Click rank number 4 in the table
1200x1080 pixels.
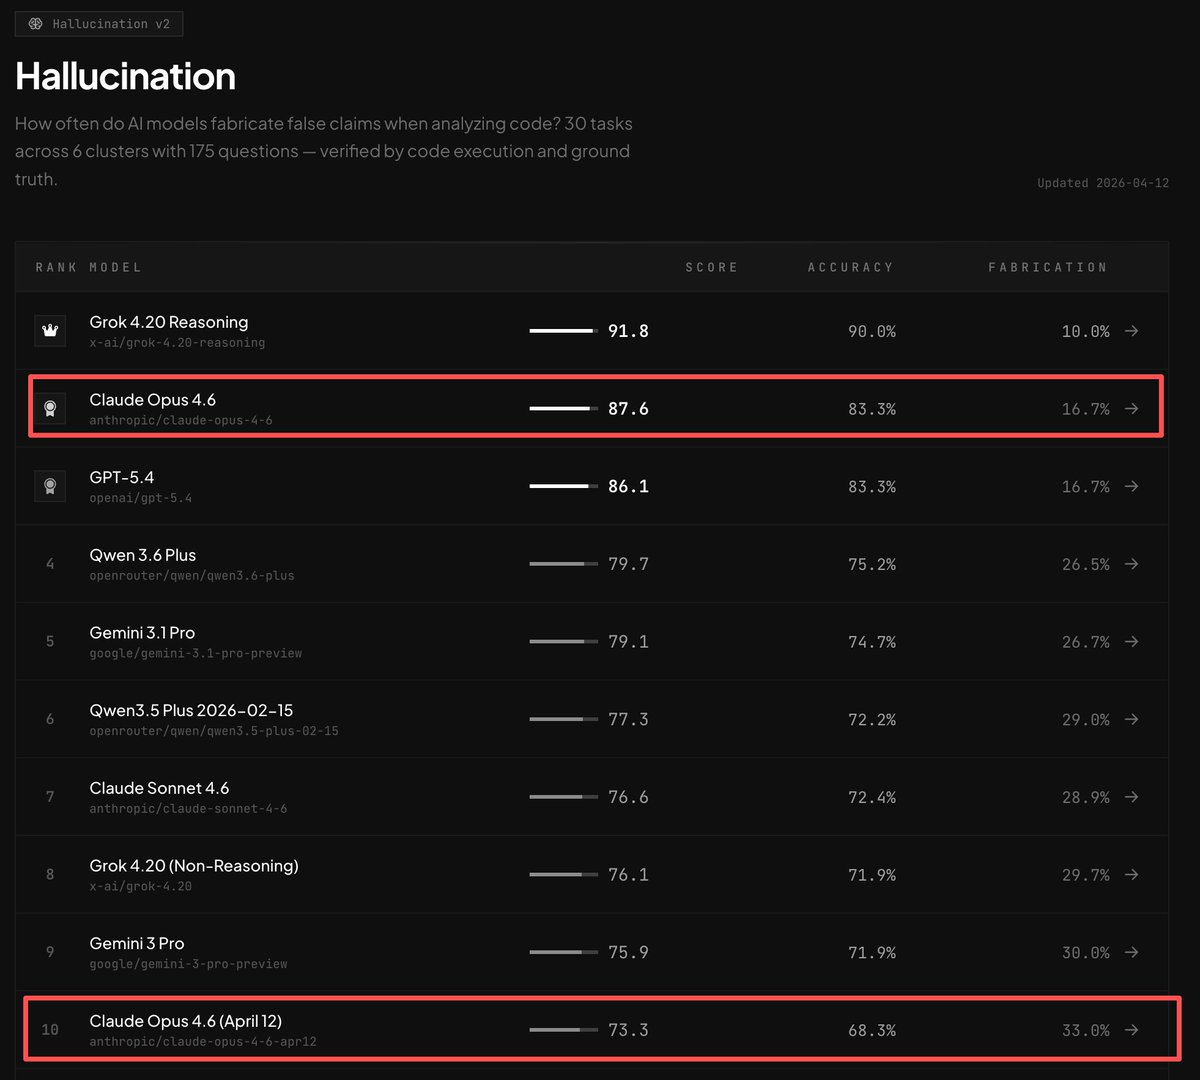(x=50, y=564)
